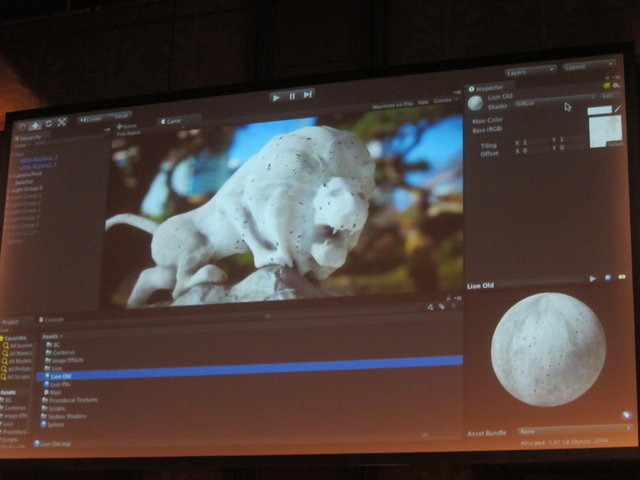640x480 pixels.
Task: Click the preview play button
Action: (593, 279)
